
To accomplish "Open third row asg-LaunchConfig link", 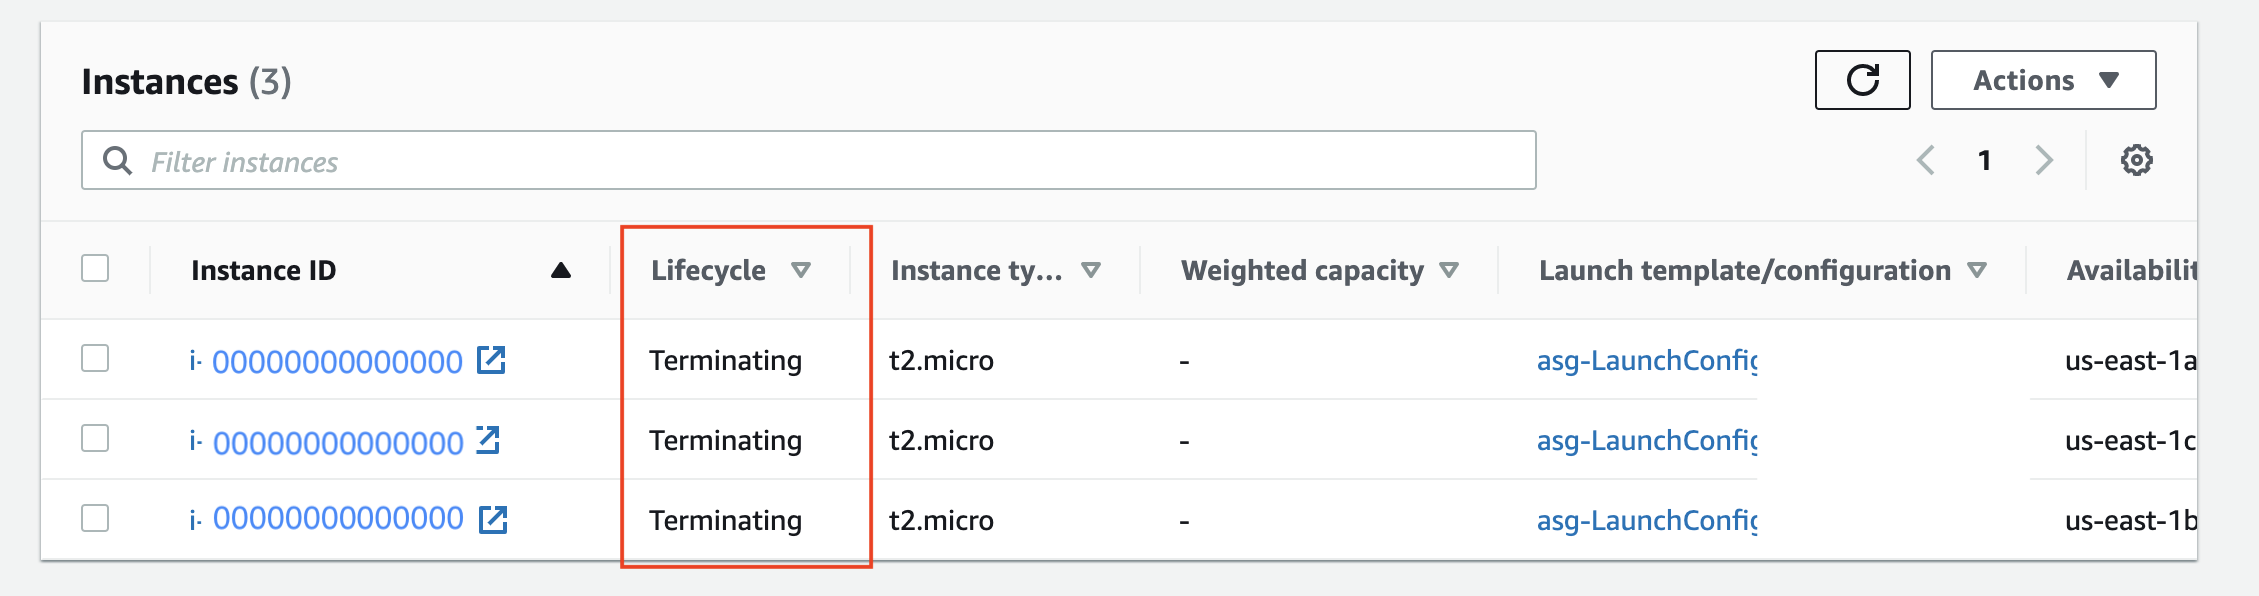I will (1647, 520).
